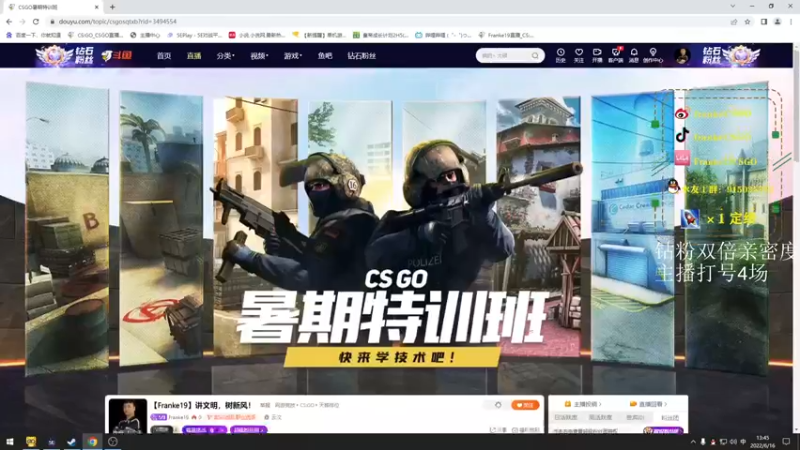Open the 消息 bell notifications icon

point(634,55)
